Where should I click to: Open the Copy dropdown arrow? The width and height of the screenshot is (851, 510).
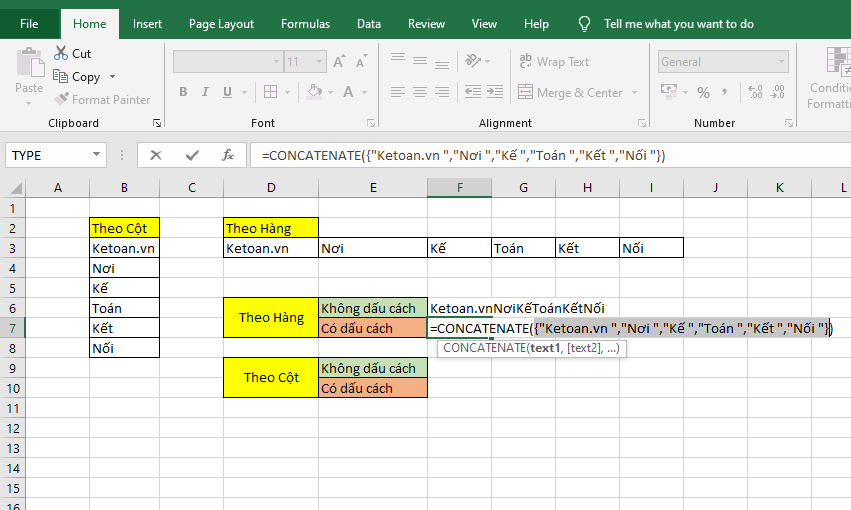click(112, 77)
